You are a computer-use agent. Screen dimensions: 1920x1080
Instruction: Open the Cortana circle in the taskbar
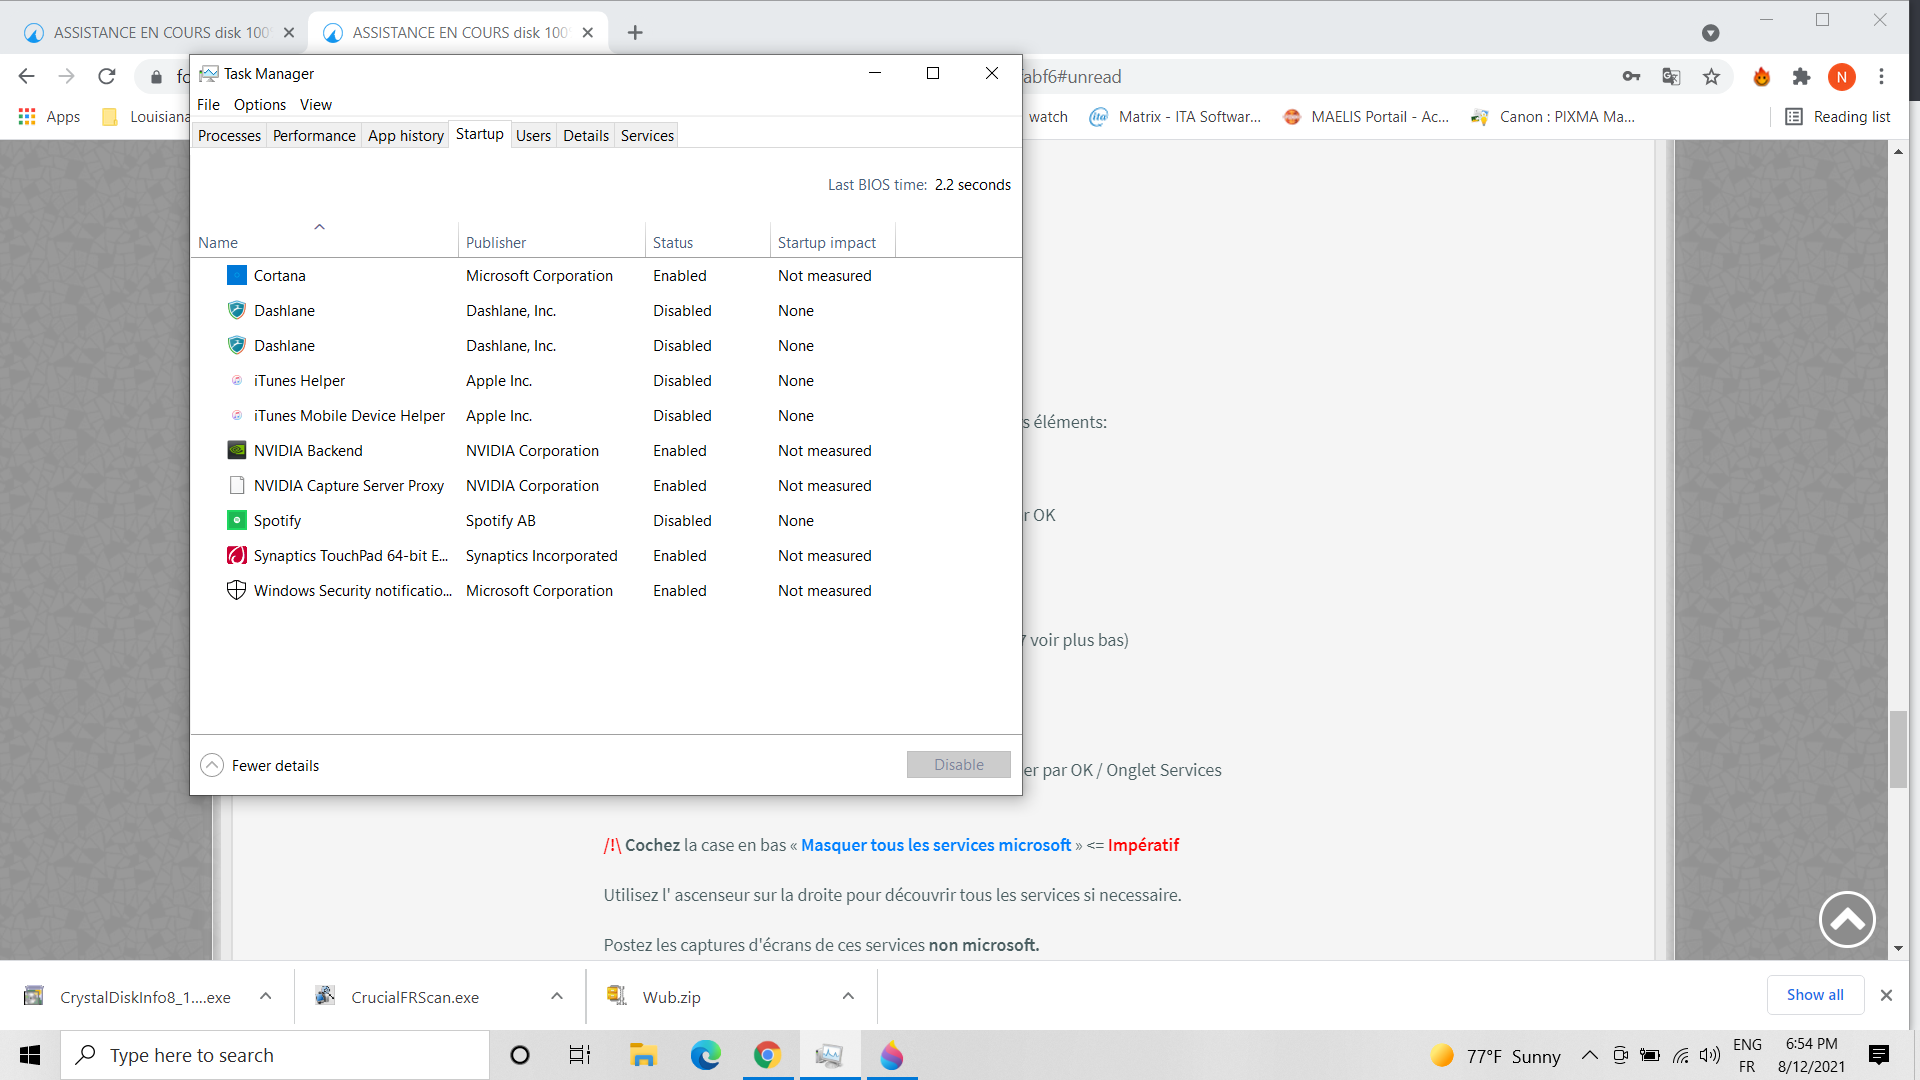pos(519,1055)
